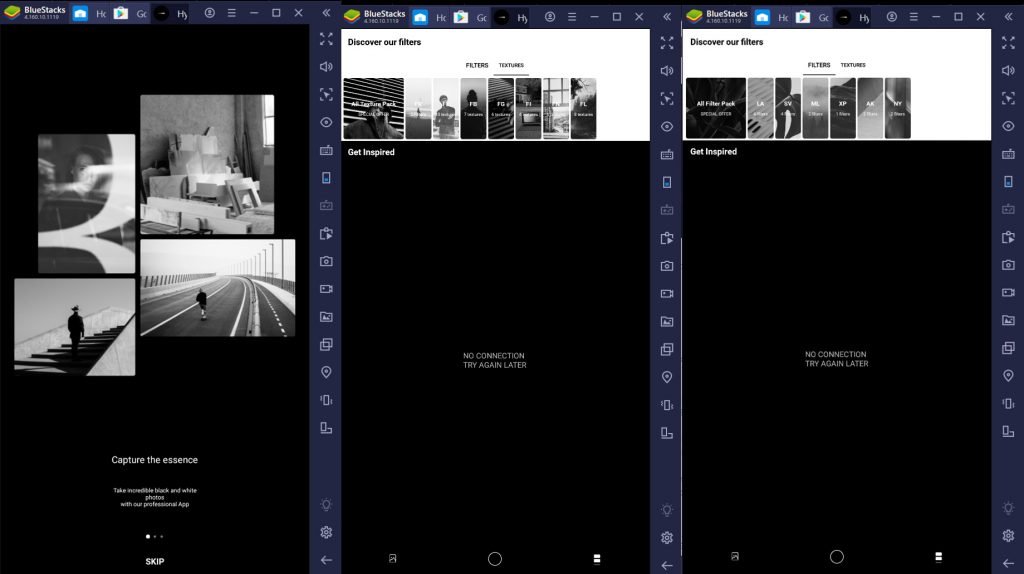Open hamburger menu in the textures window title bar
This screenshot has height=574, width=1024.
click(572, 17)
